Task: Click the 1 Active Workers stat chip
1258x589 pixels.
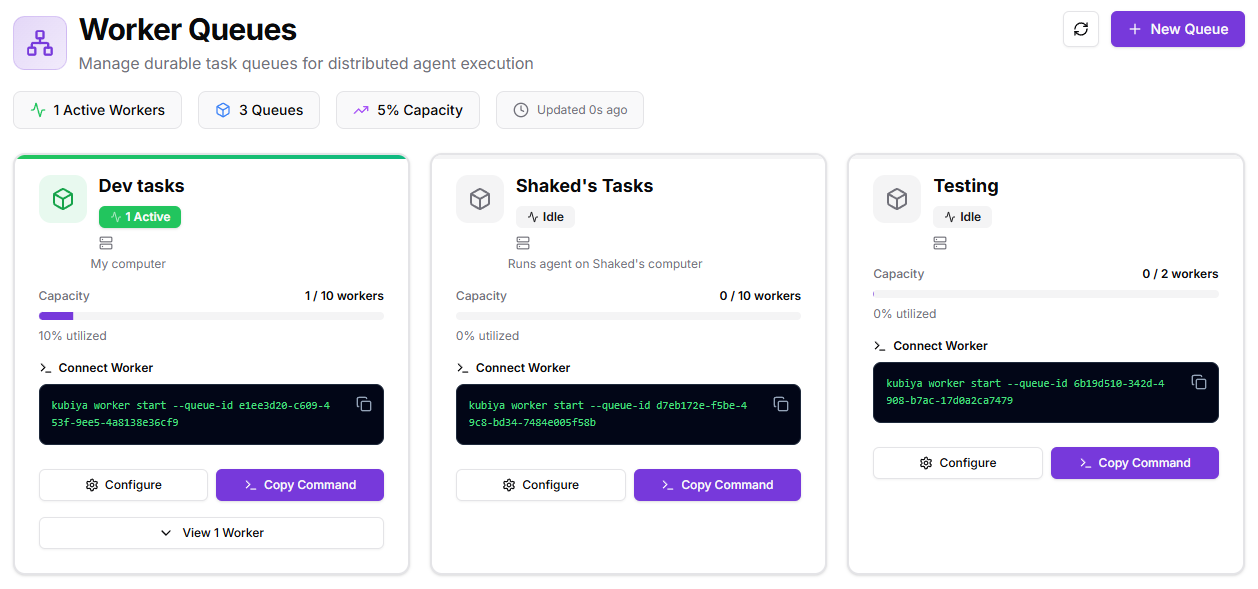Action: (97, 110)
